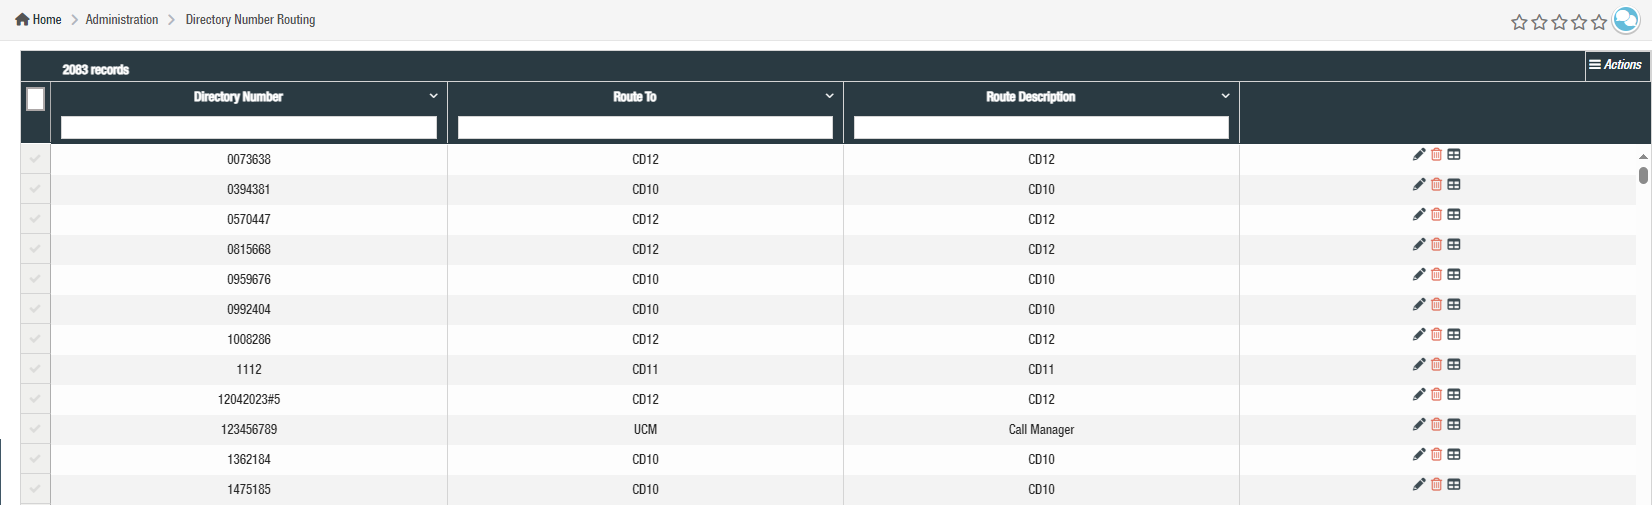Go to Administration in breadcrumb
Screen dimensions: 1652x505
122,19
